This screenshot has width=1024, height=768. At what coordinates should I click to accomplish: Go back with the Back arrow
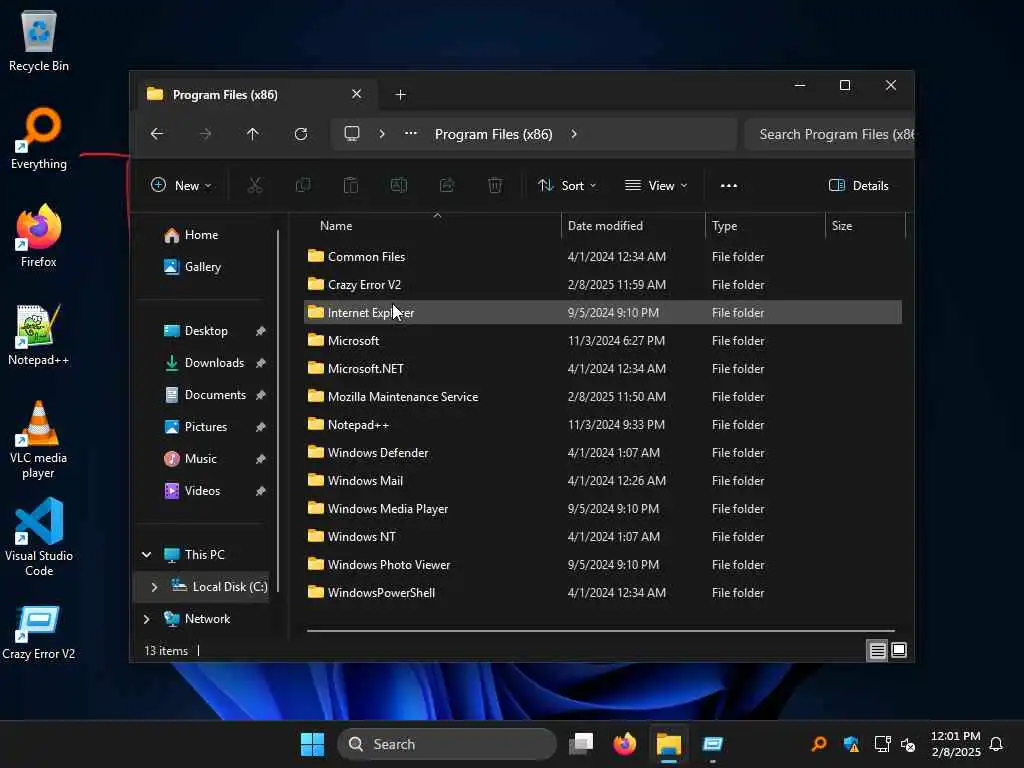157,134
